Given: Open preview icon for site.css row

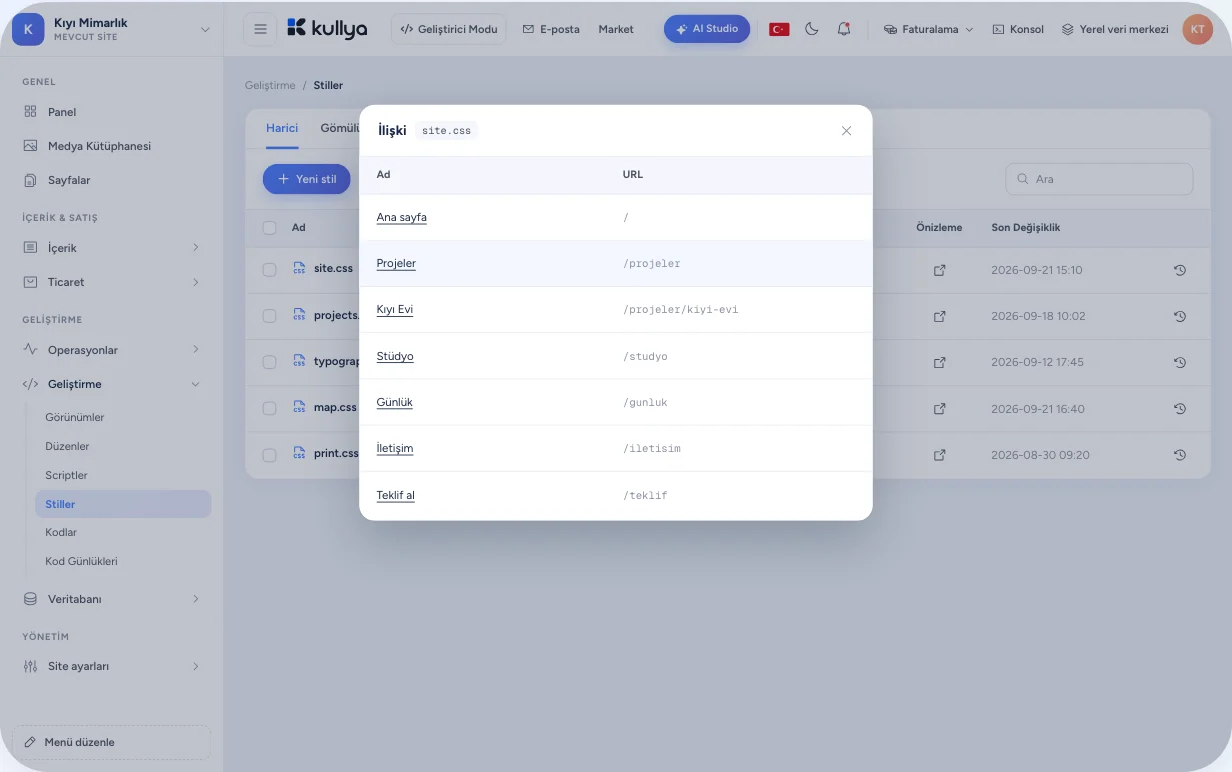Looking at the screenshot, I should 940,270.
